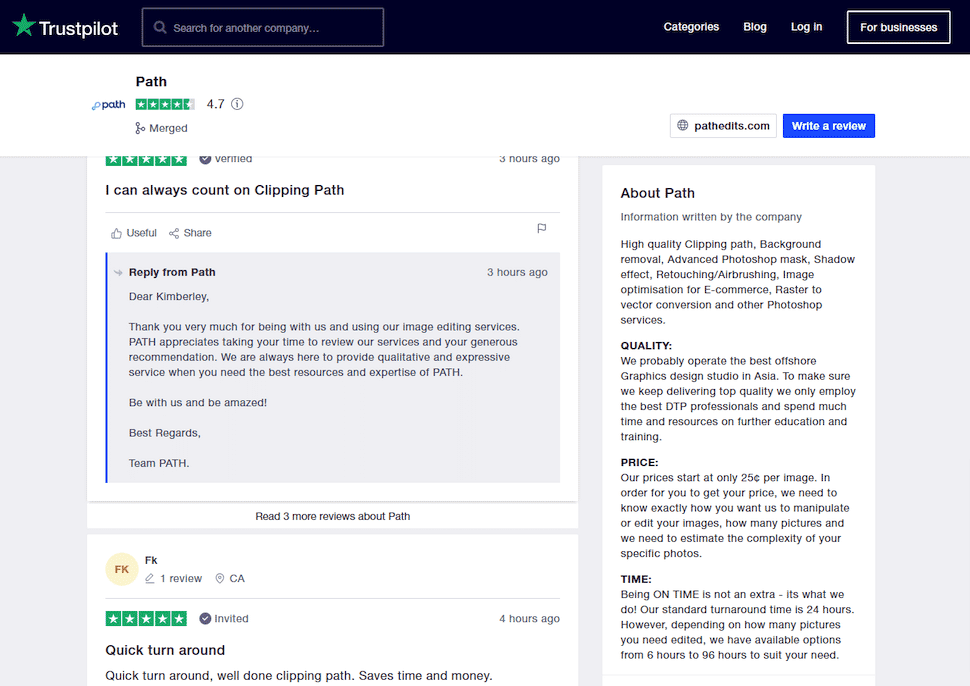
Task: Click the Trustpilot star logo
Action: [24, 27]
